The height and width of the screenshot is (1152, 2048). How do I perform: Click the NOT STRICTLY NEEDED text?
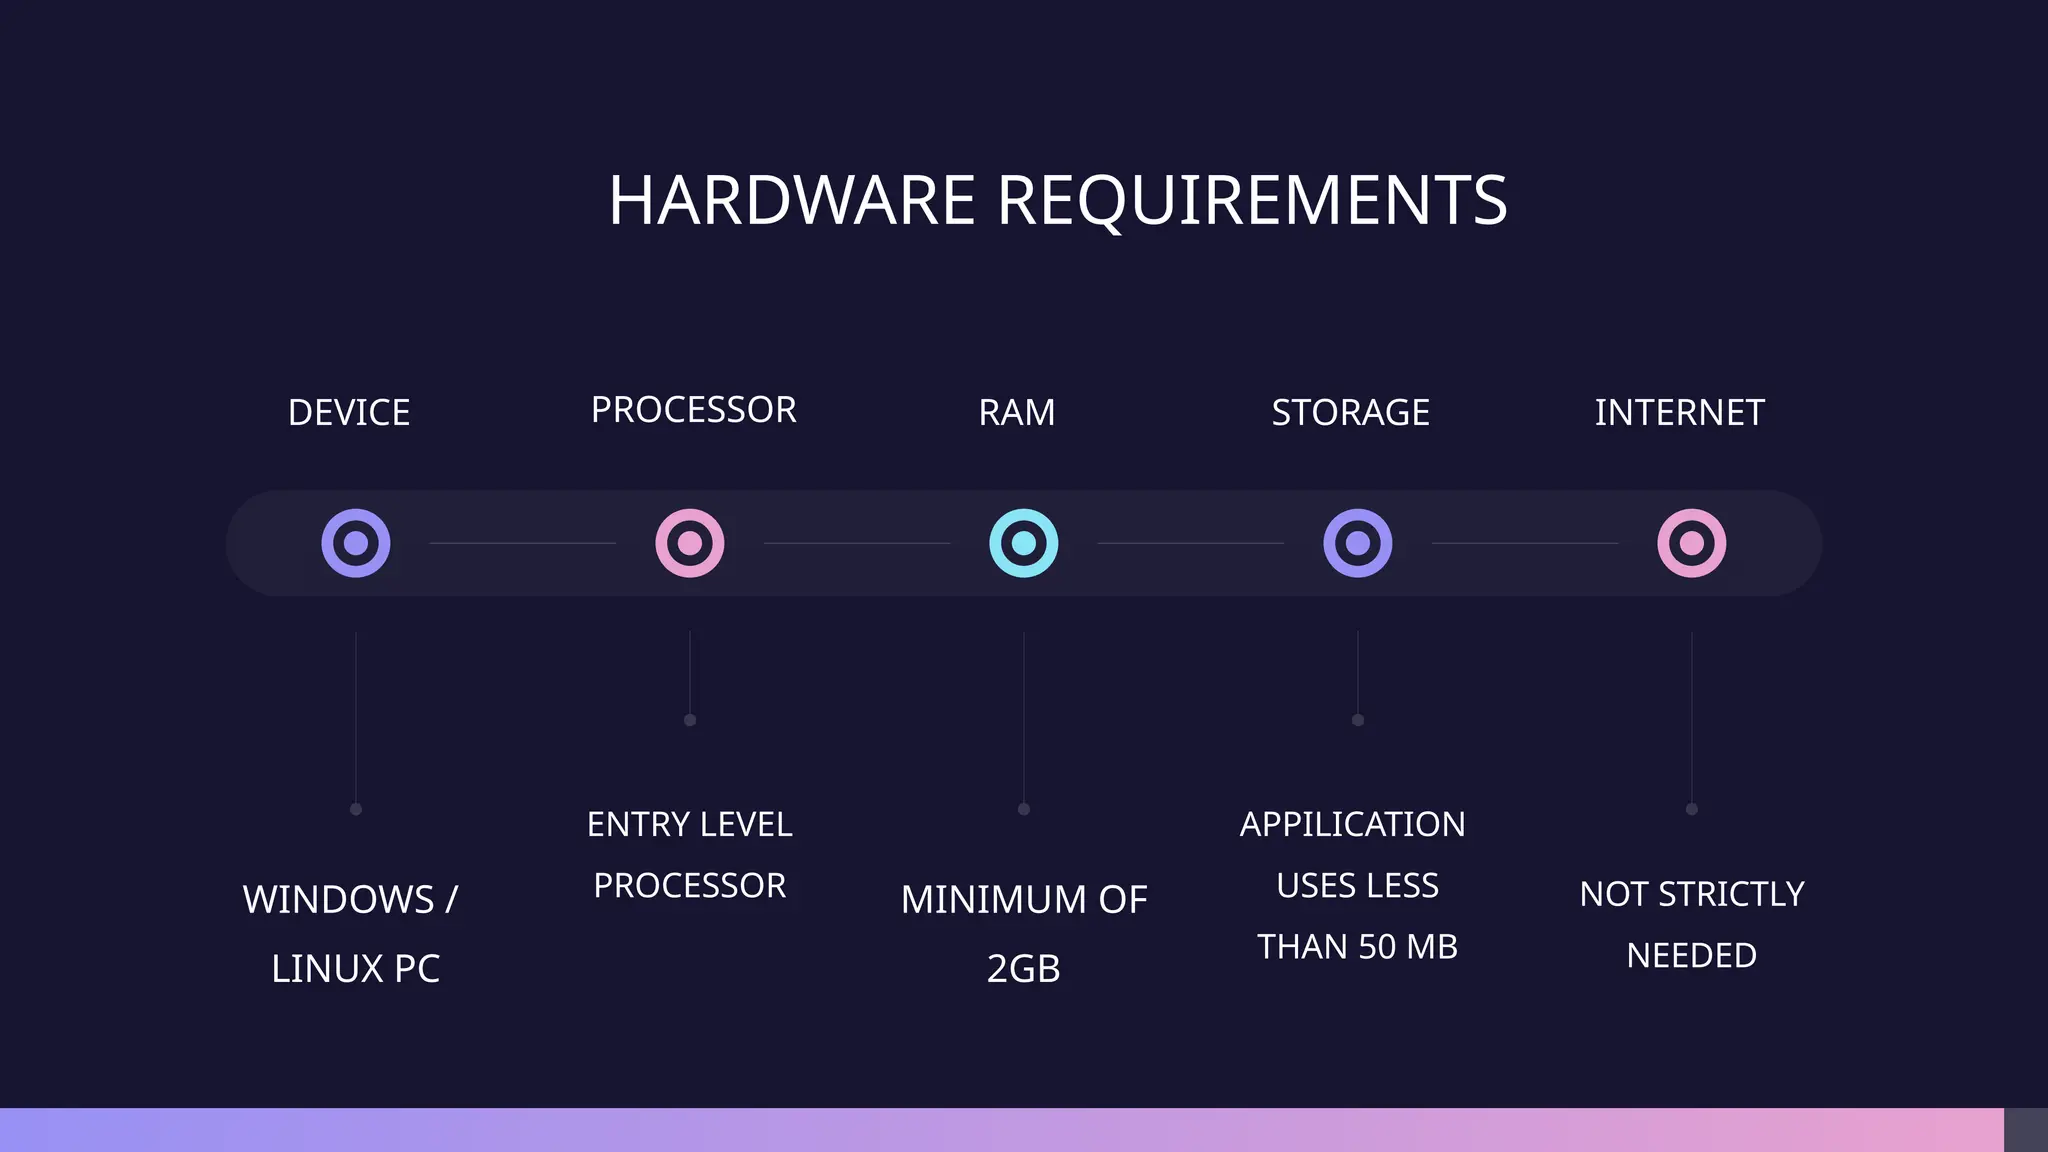coord(1692,924)
